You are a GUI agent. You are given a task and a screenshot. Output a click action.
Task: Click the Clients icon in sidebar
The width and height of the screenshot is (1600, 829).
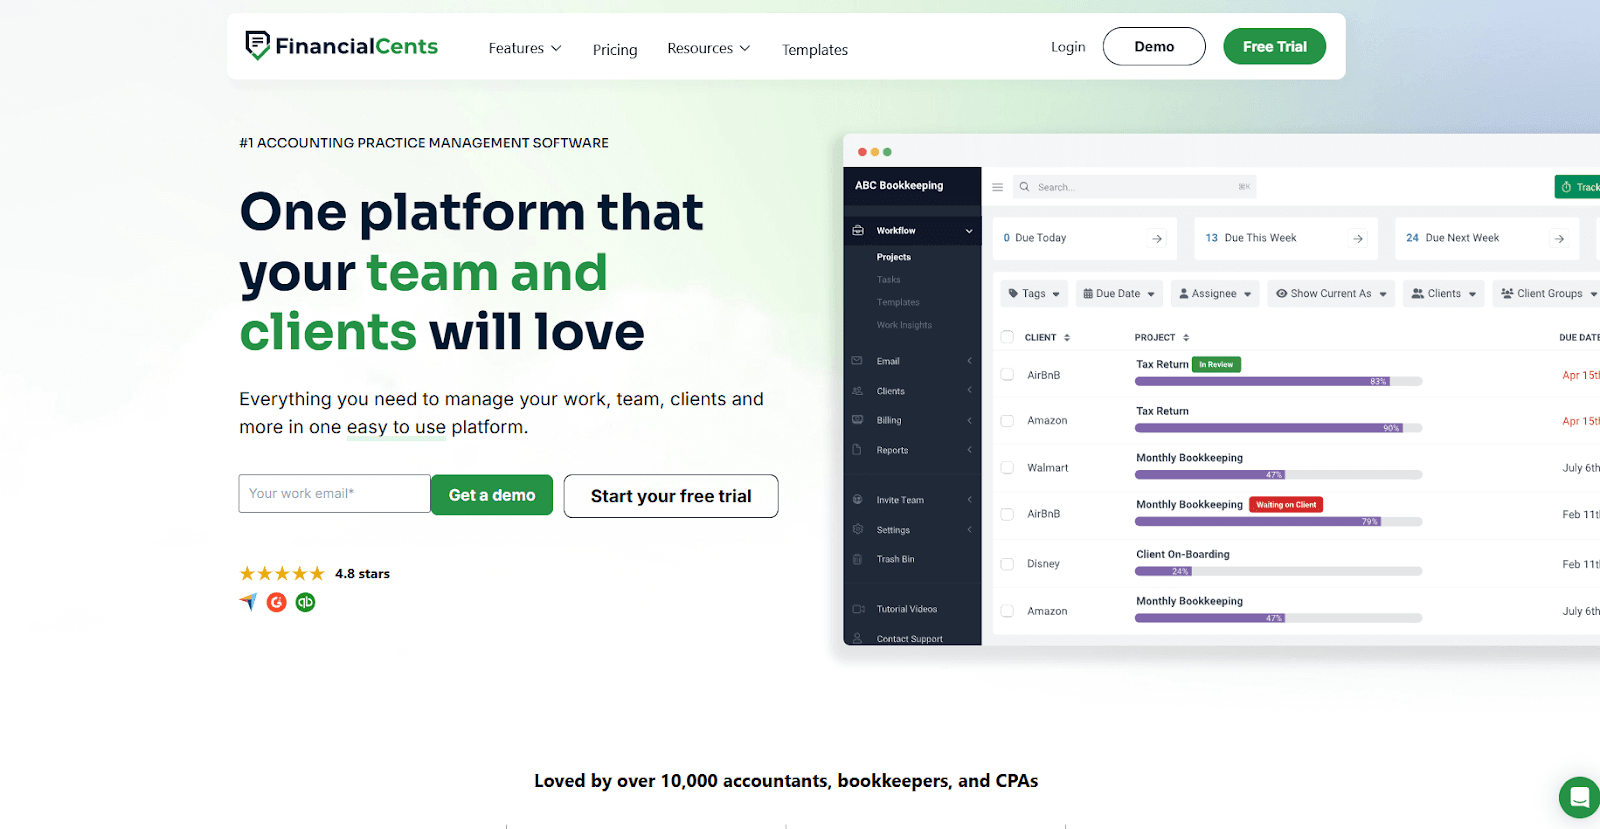click(x=857, y=391)
